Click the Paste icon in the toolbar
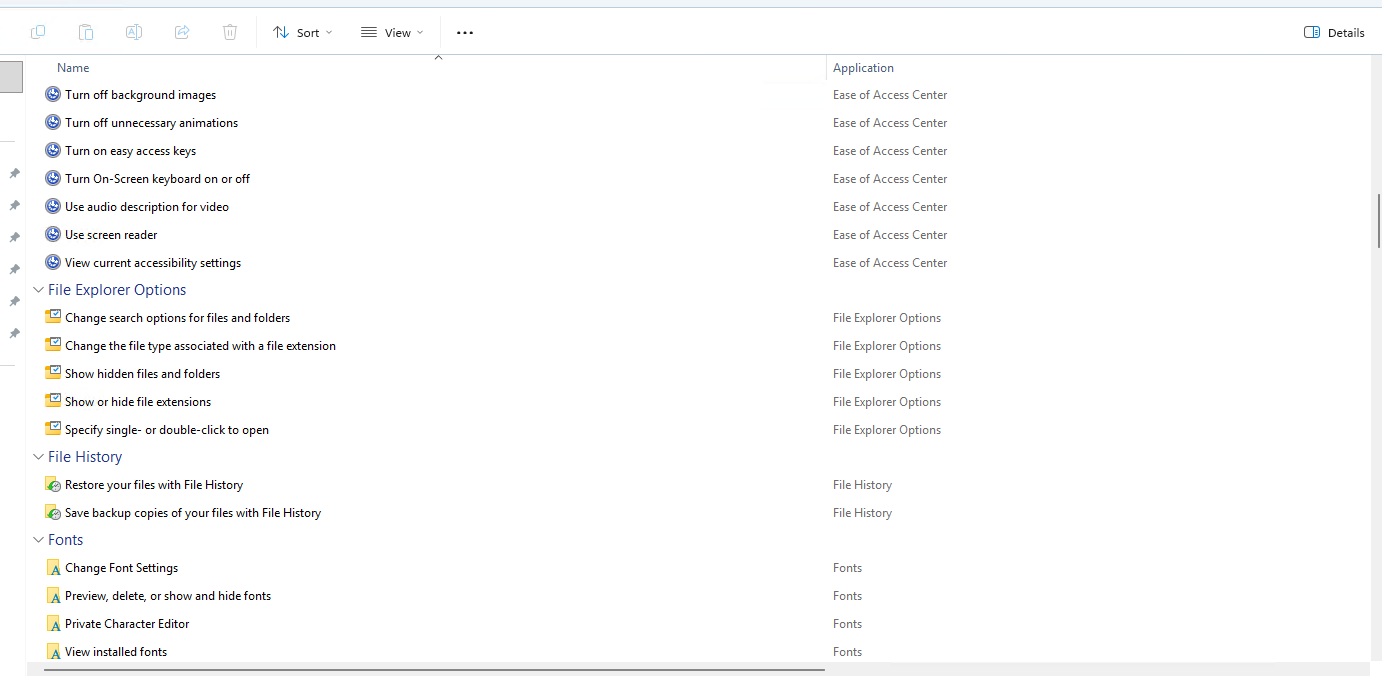1382x676 pixels. pyautogui.click(x=85, y=31)
